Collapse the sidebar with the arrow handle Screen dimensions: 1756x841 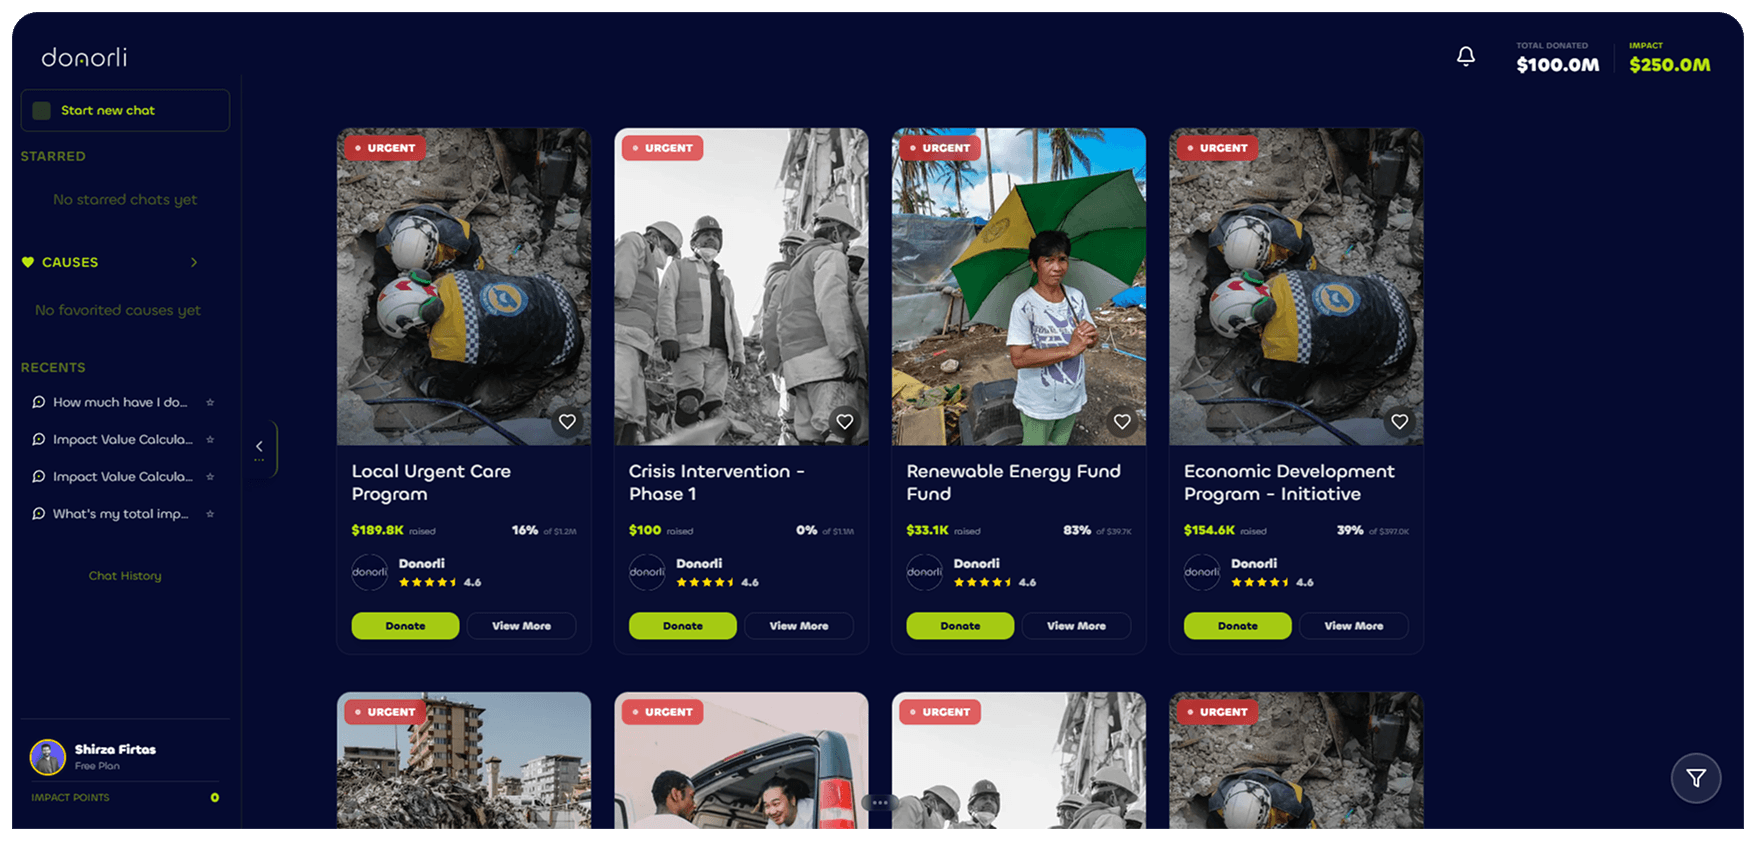pyautogui.click(x=260, y=448)
